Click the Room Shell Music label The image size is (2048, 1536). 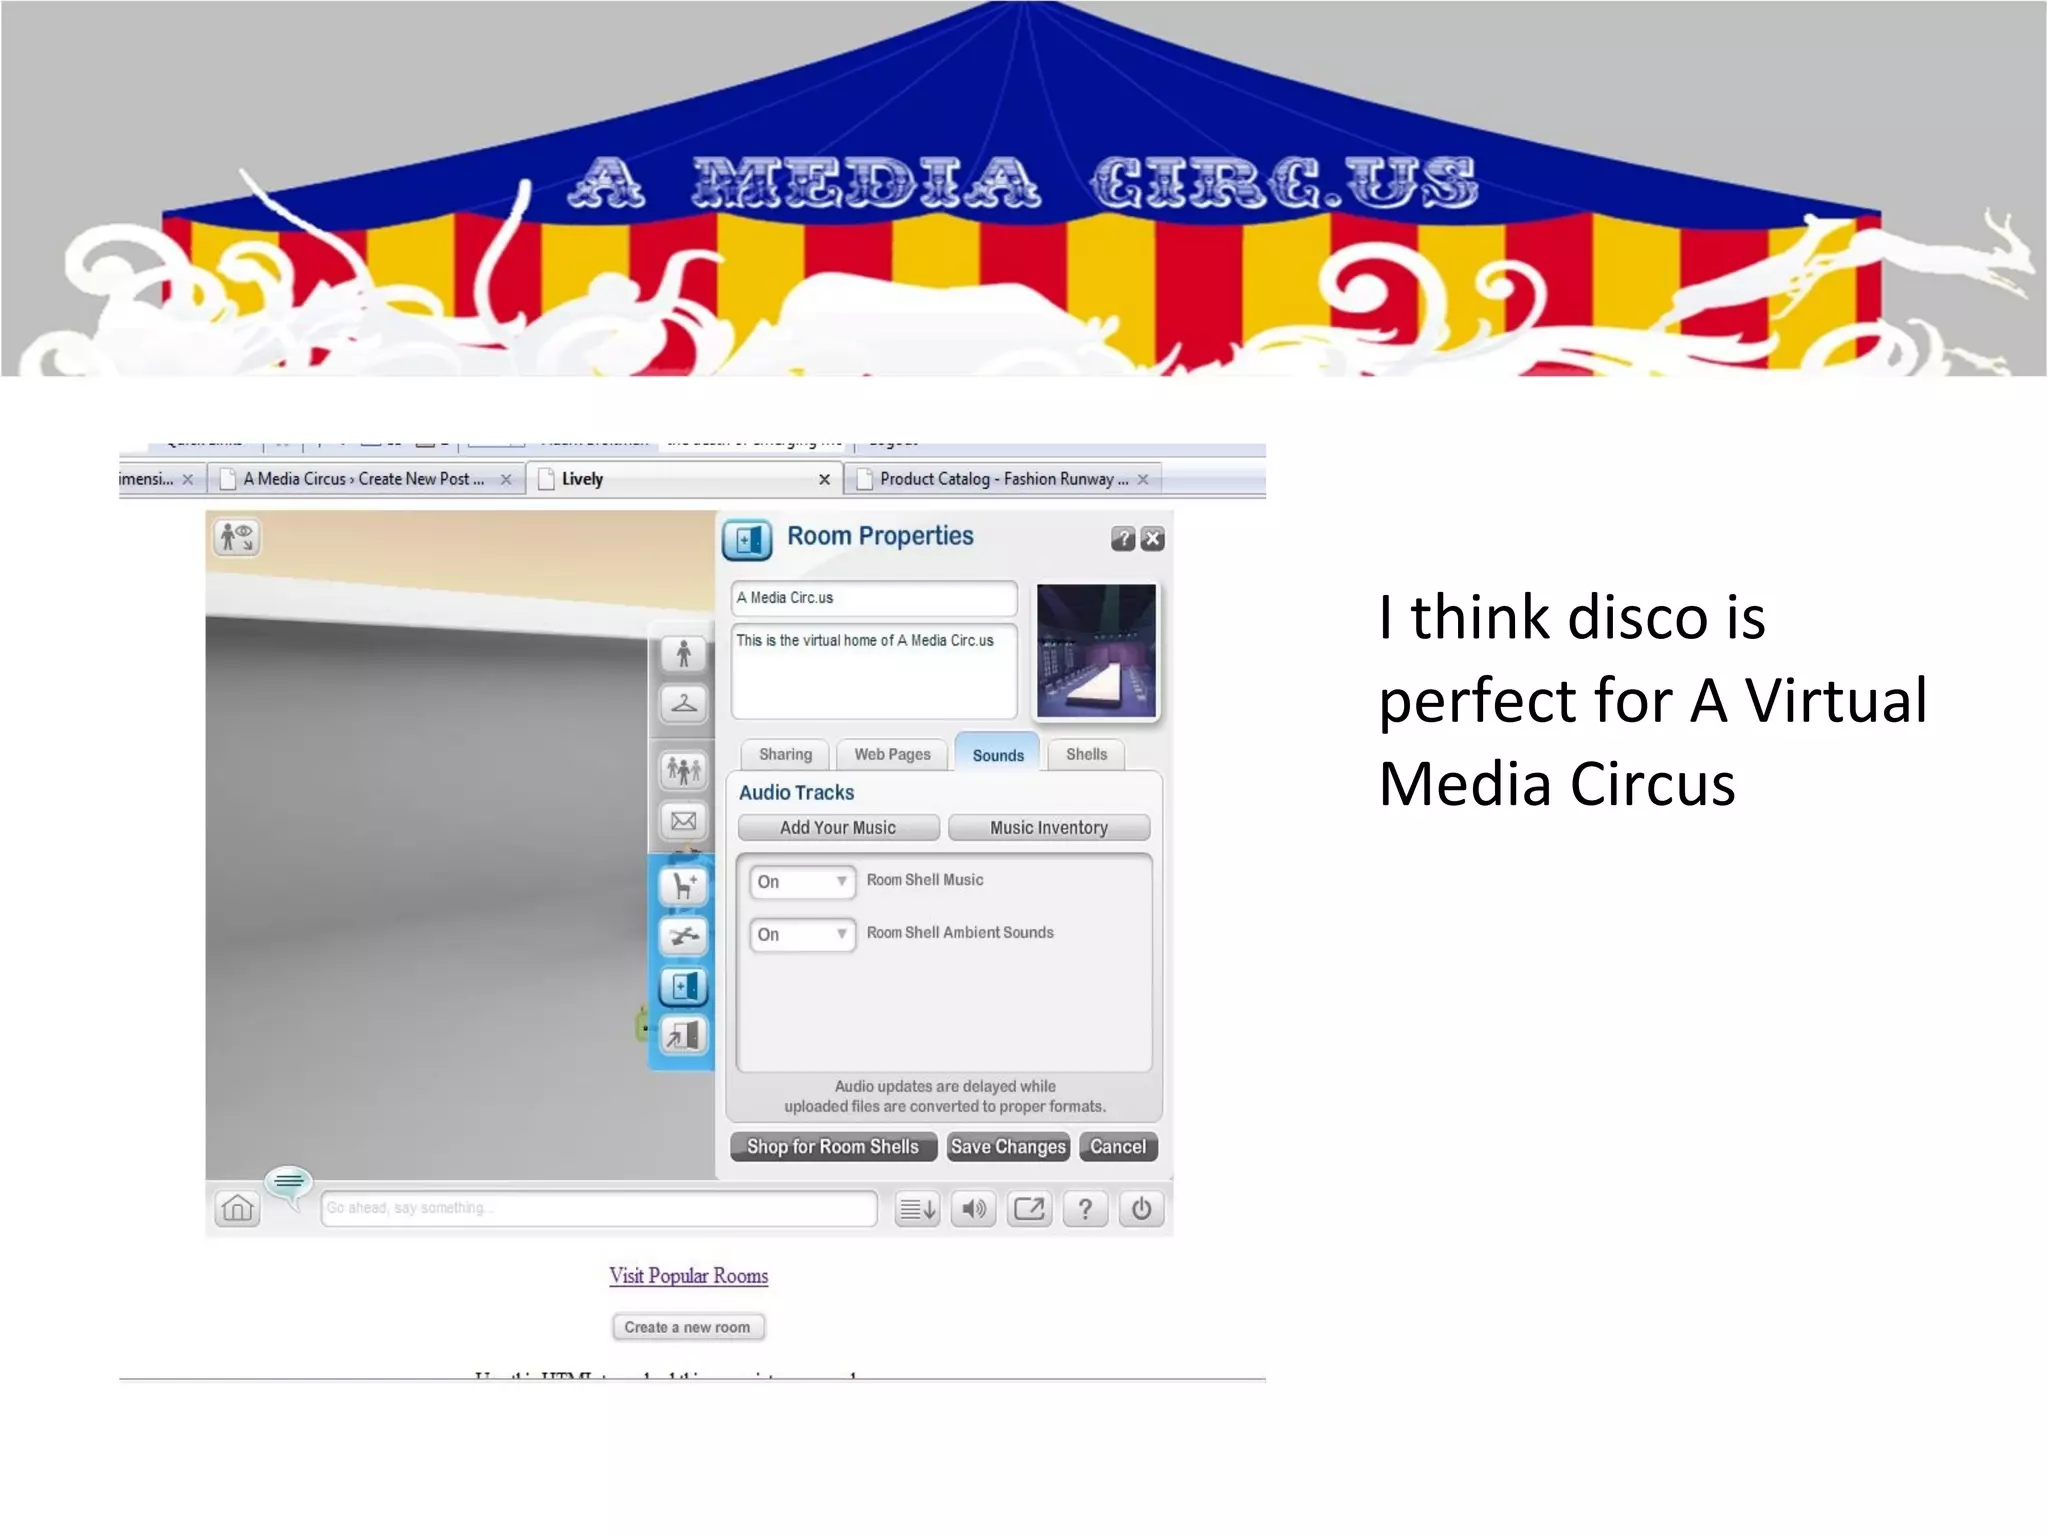pos(925,880)
